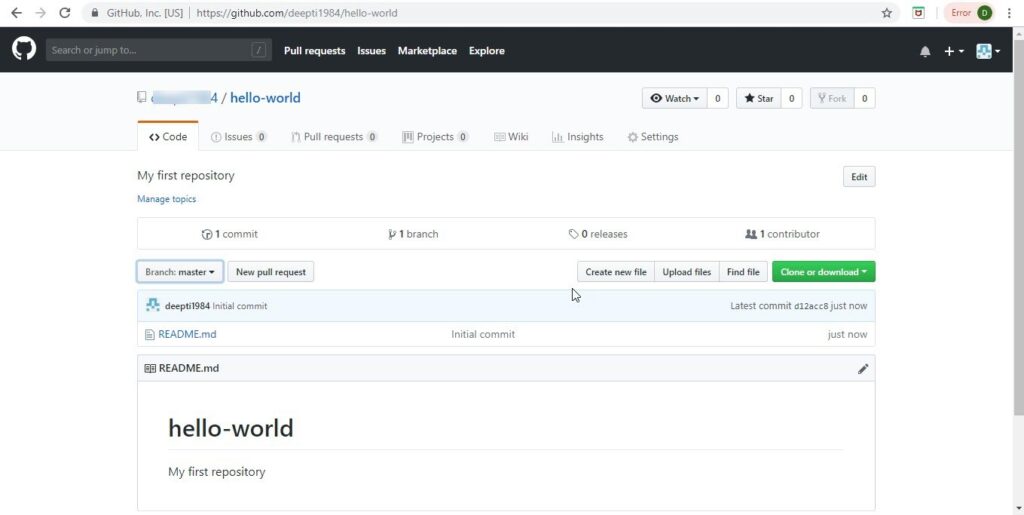Click Edit for repository description
Screen dimensions: 1024x515
coord(859,177)
